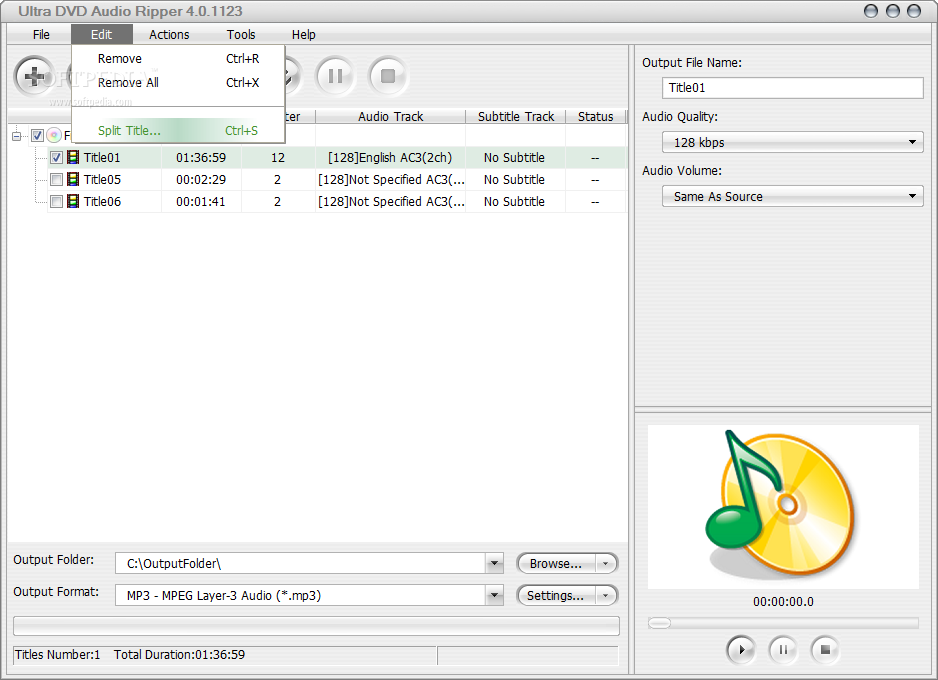
Task: Click Title05's No Subtitle cell
Action: point(514,179)
